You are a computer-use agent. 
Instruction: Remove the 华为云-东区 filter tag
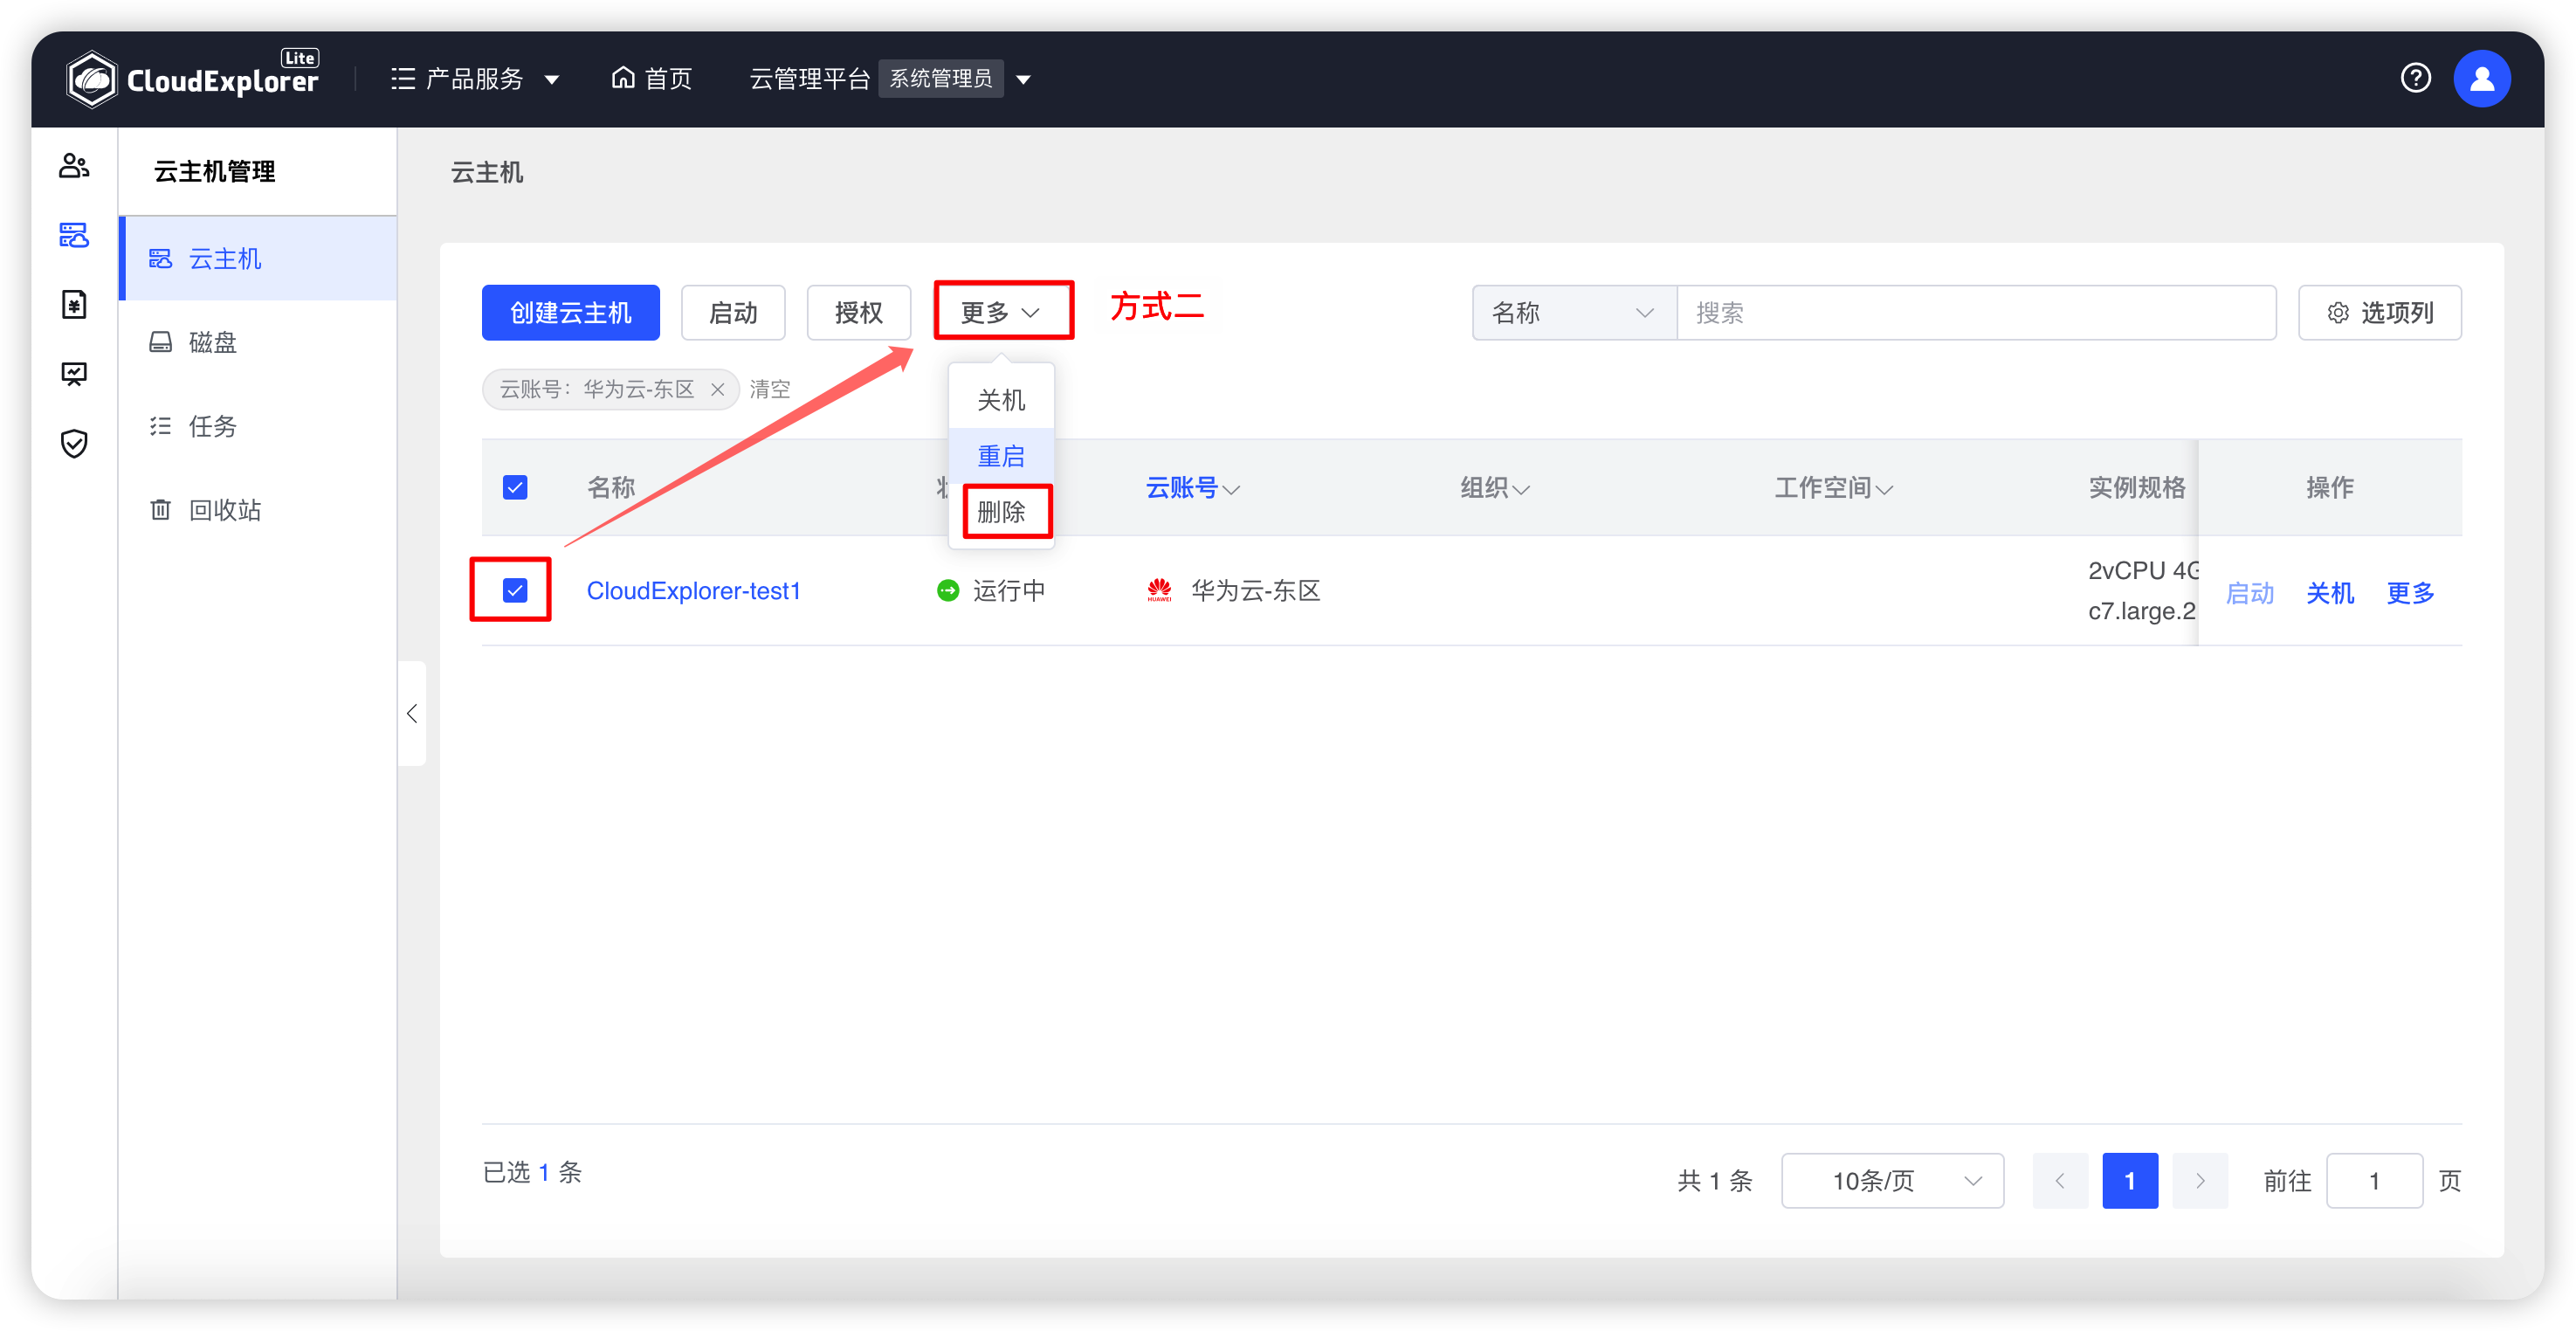coord(717,389)
